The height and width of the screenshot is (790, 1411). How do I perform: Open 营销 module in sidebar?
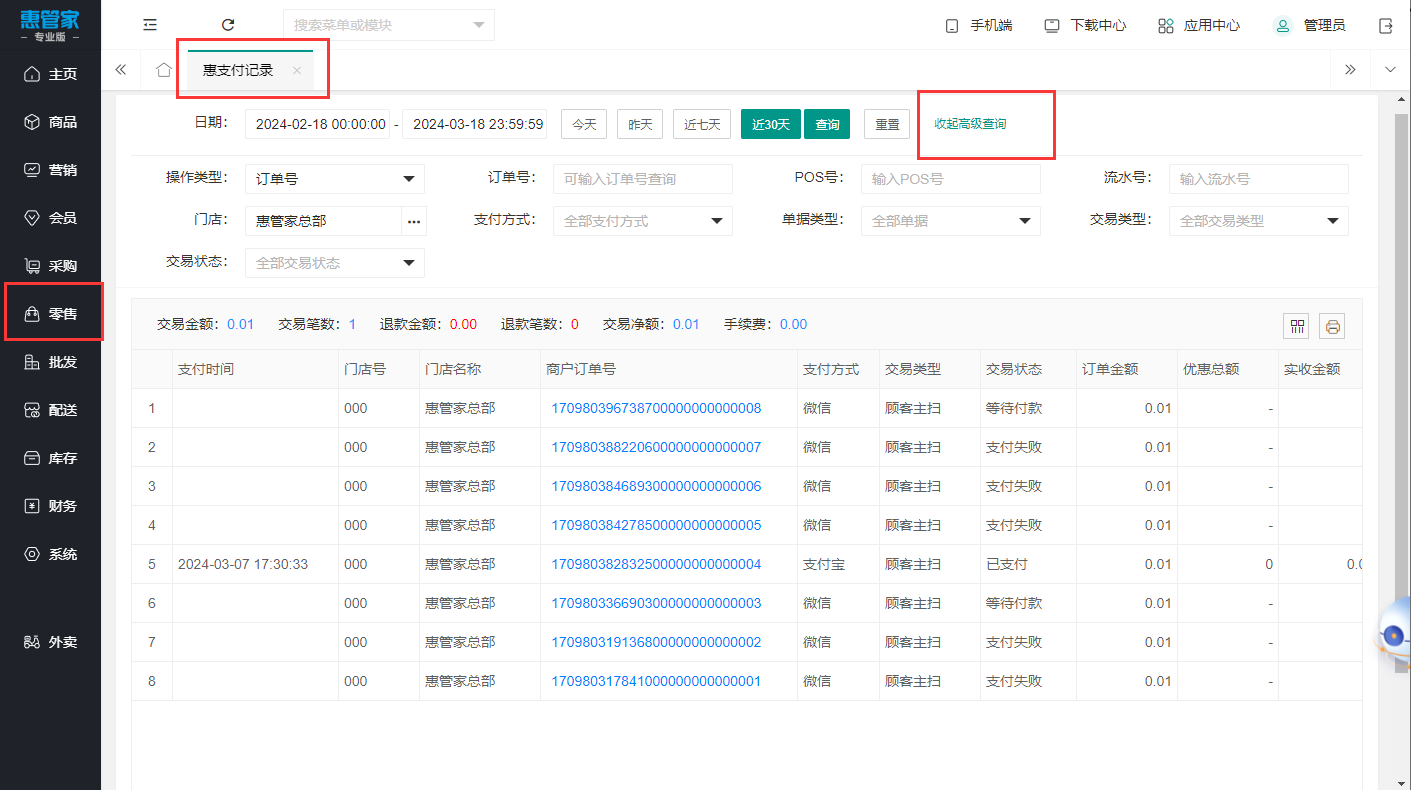coord(51,170)
